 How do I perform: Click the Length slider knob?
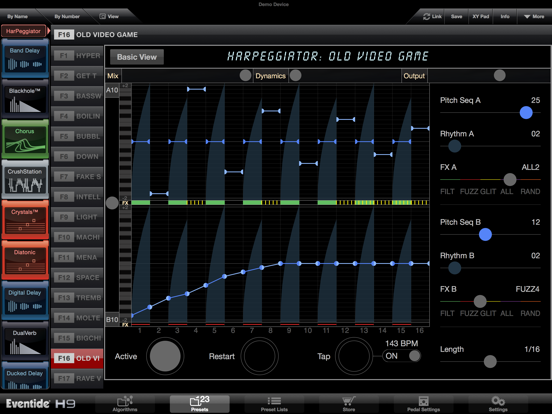point(490,362)
